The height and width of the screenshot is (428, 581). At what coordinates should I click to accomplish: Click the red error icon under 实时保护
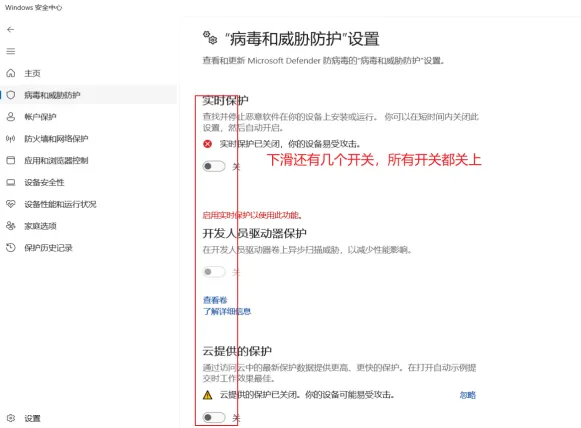pyautogui.click(x=208, y=144)
